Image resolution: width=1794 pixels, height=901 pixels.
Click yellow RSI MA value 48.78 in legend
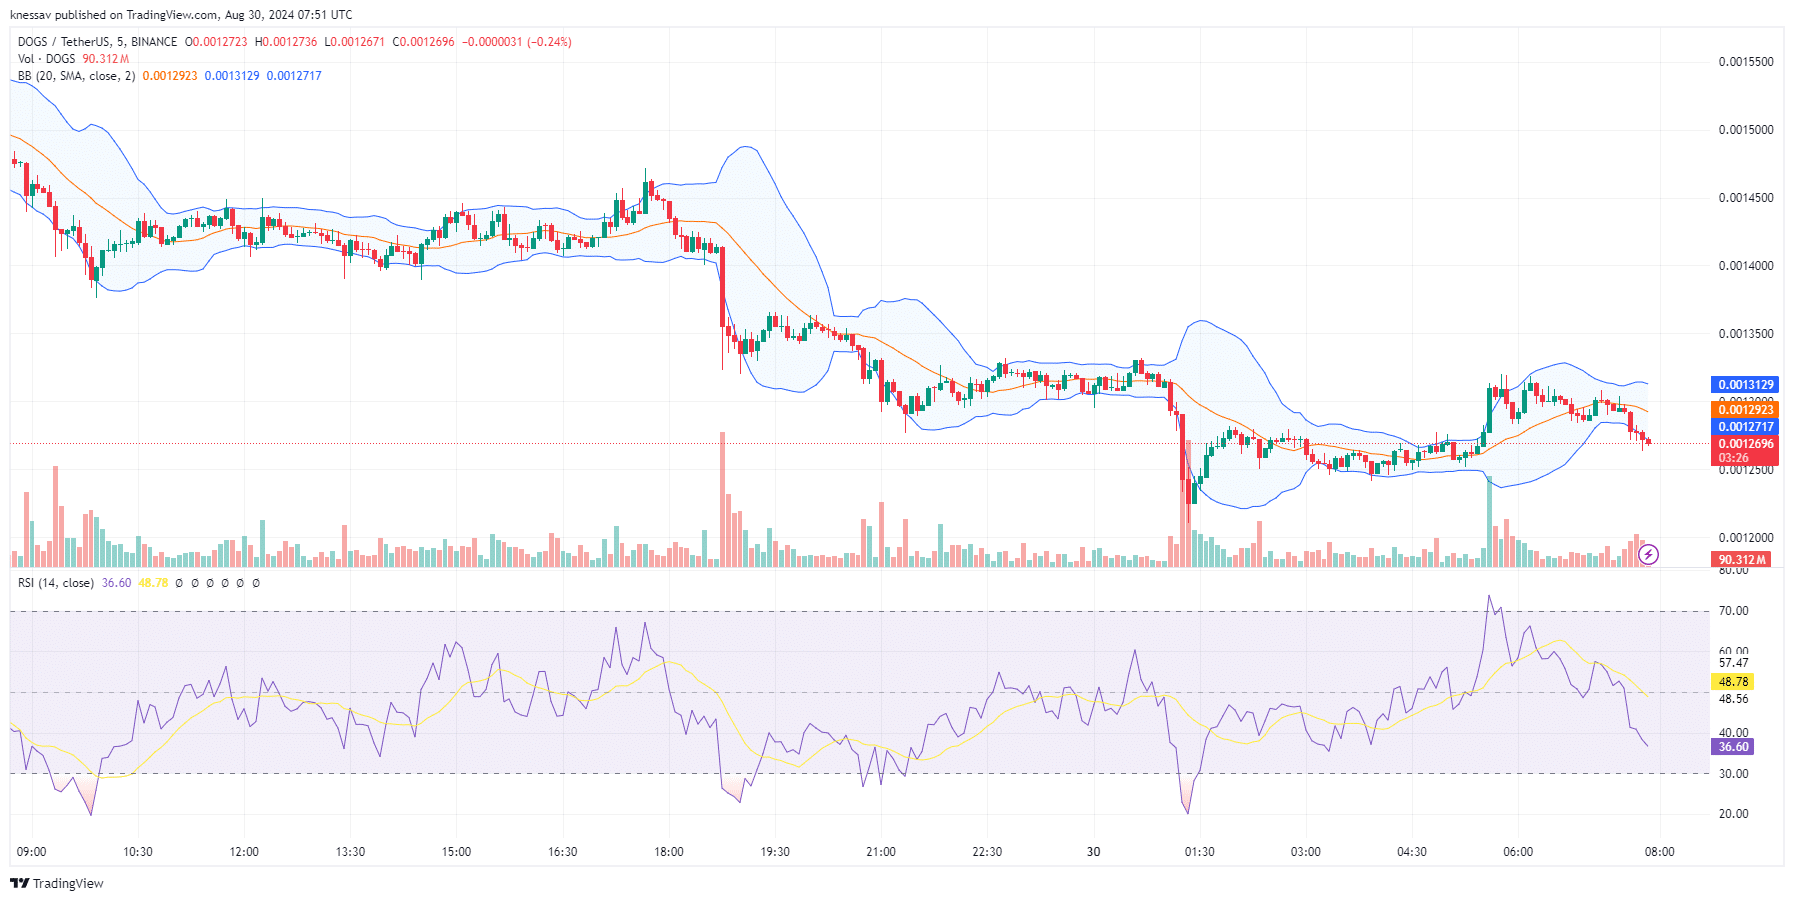[153, 583]
